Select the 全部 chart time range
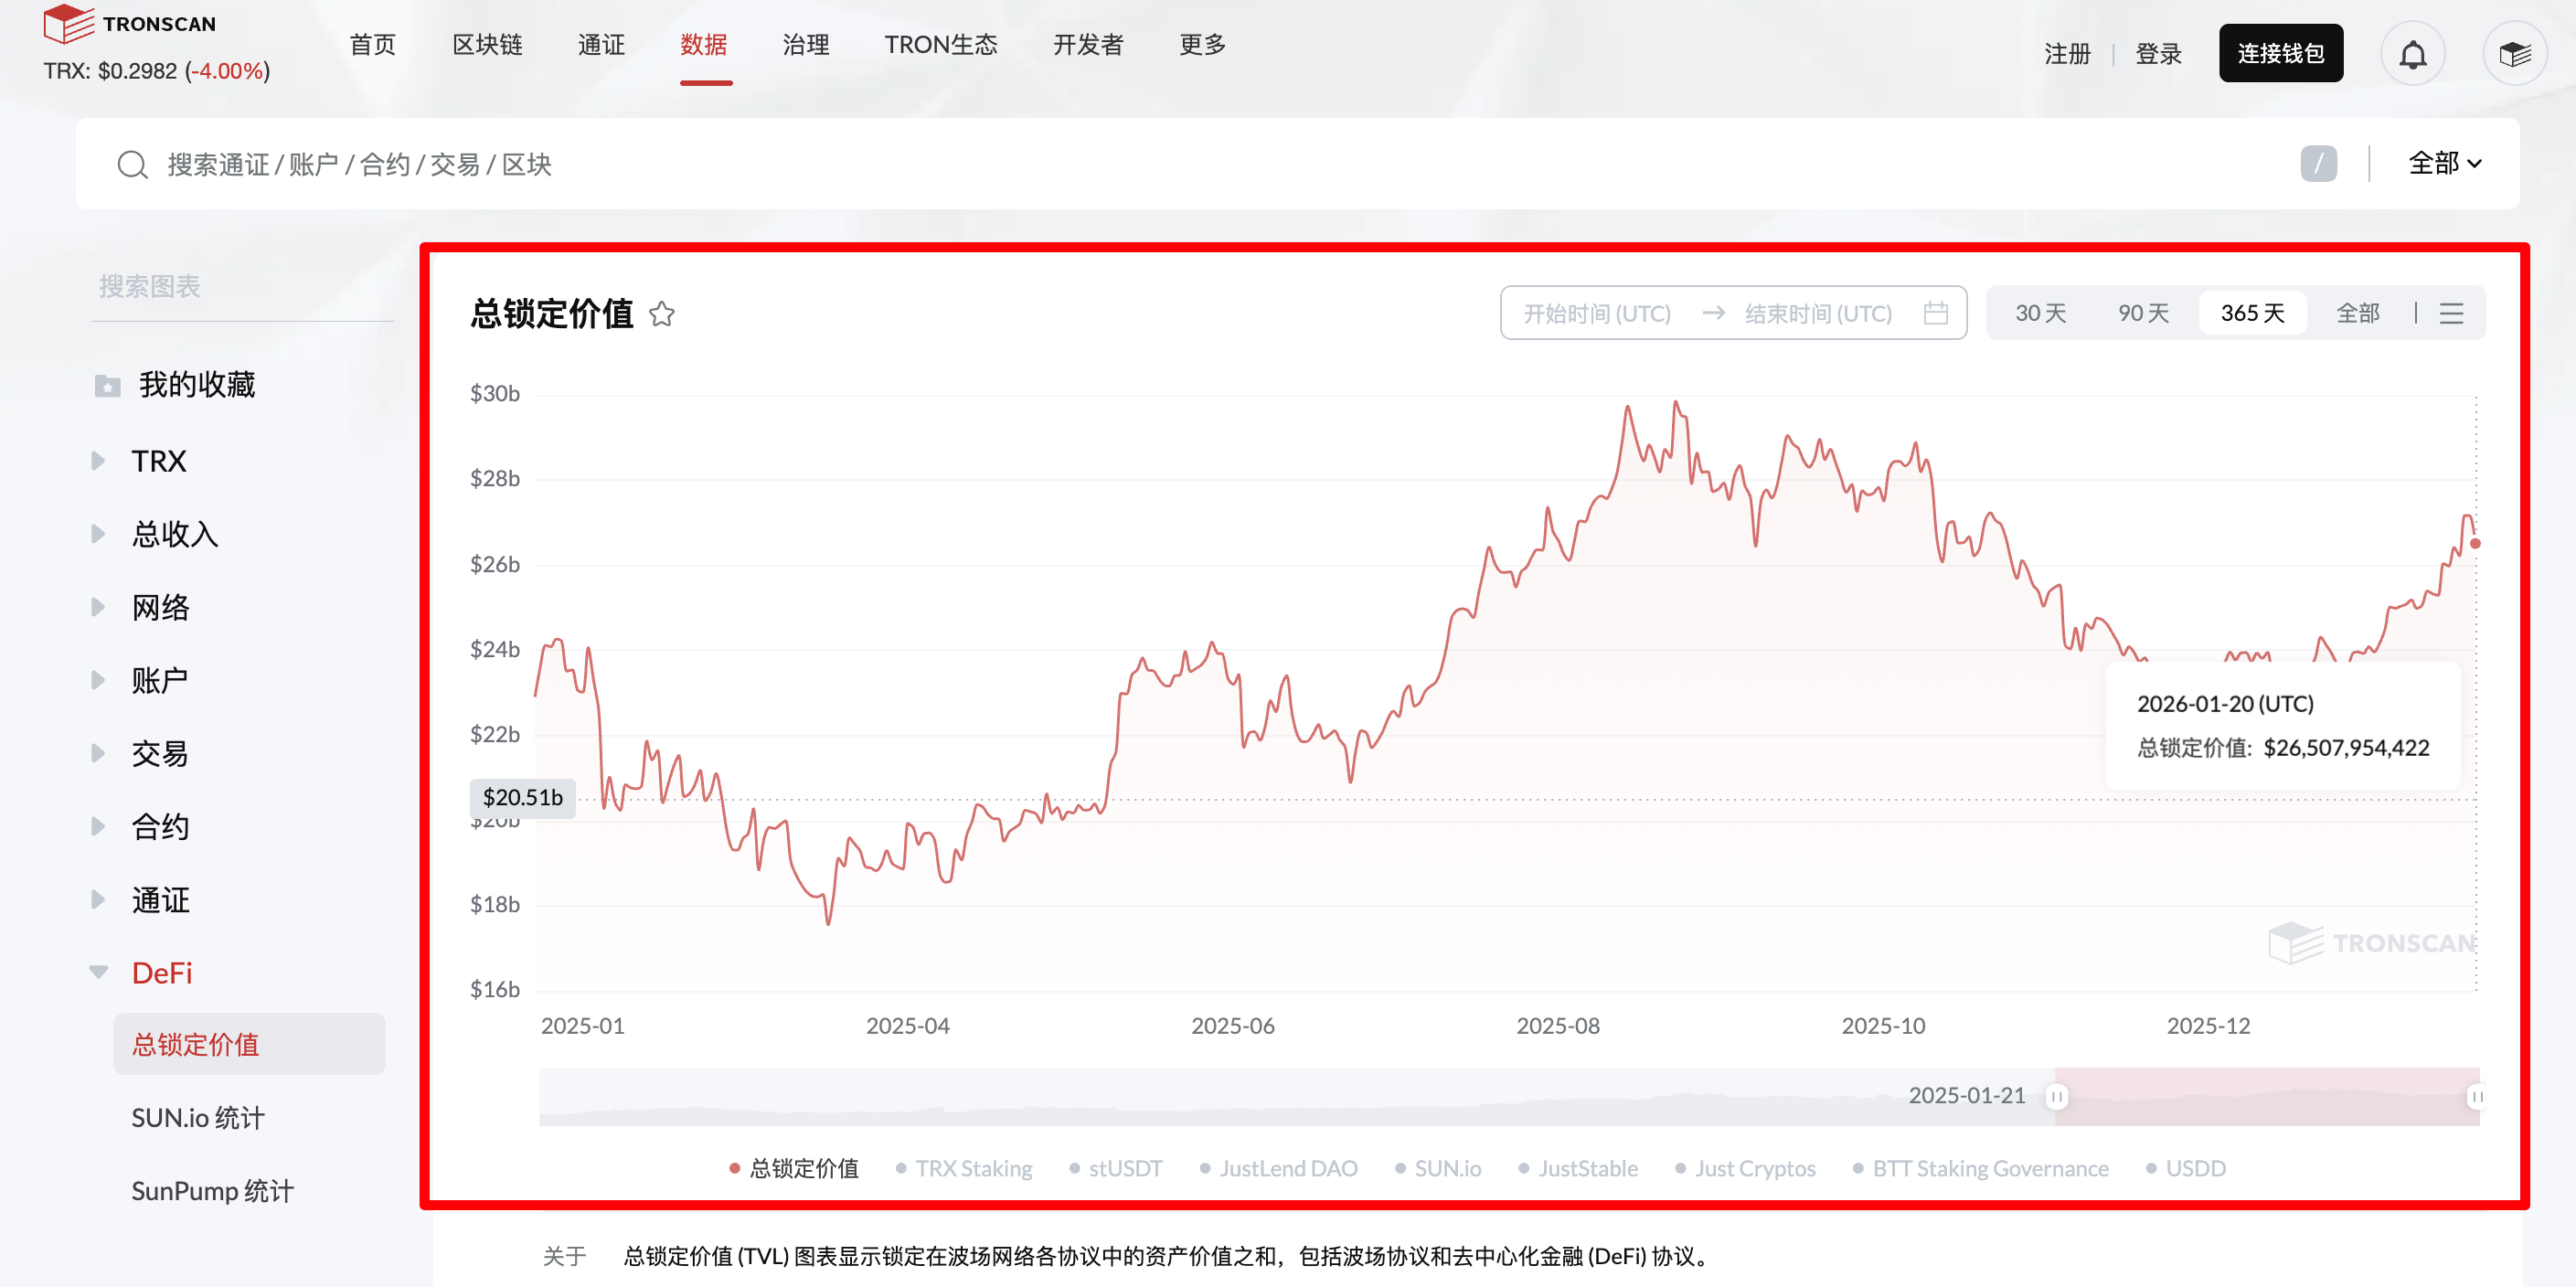The width and height of the screenshot is (2576, 1287). [x=2357, y=313]
